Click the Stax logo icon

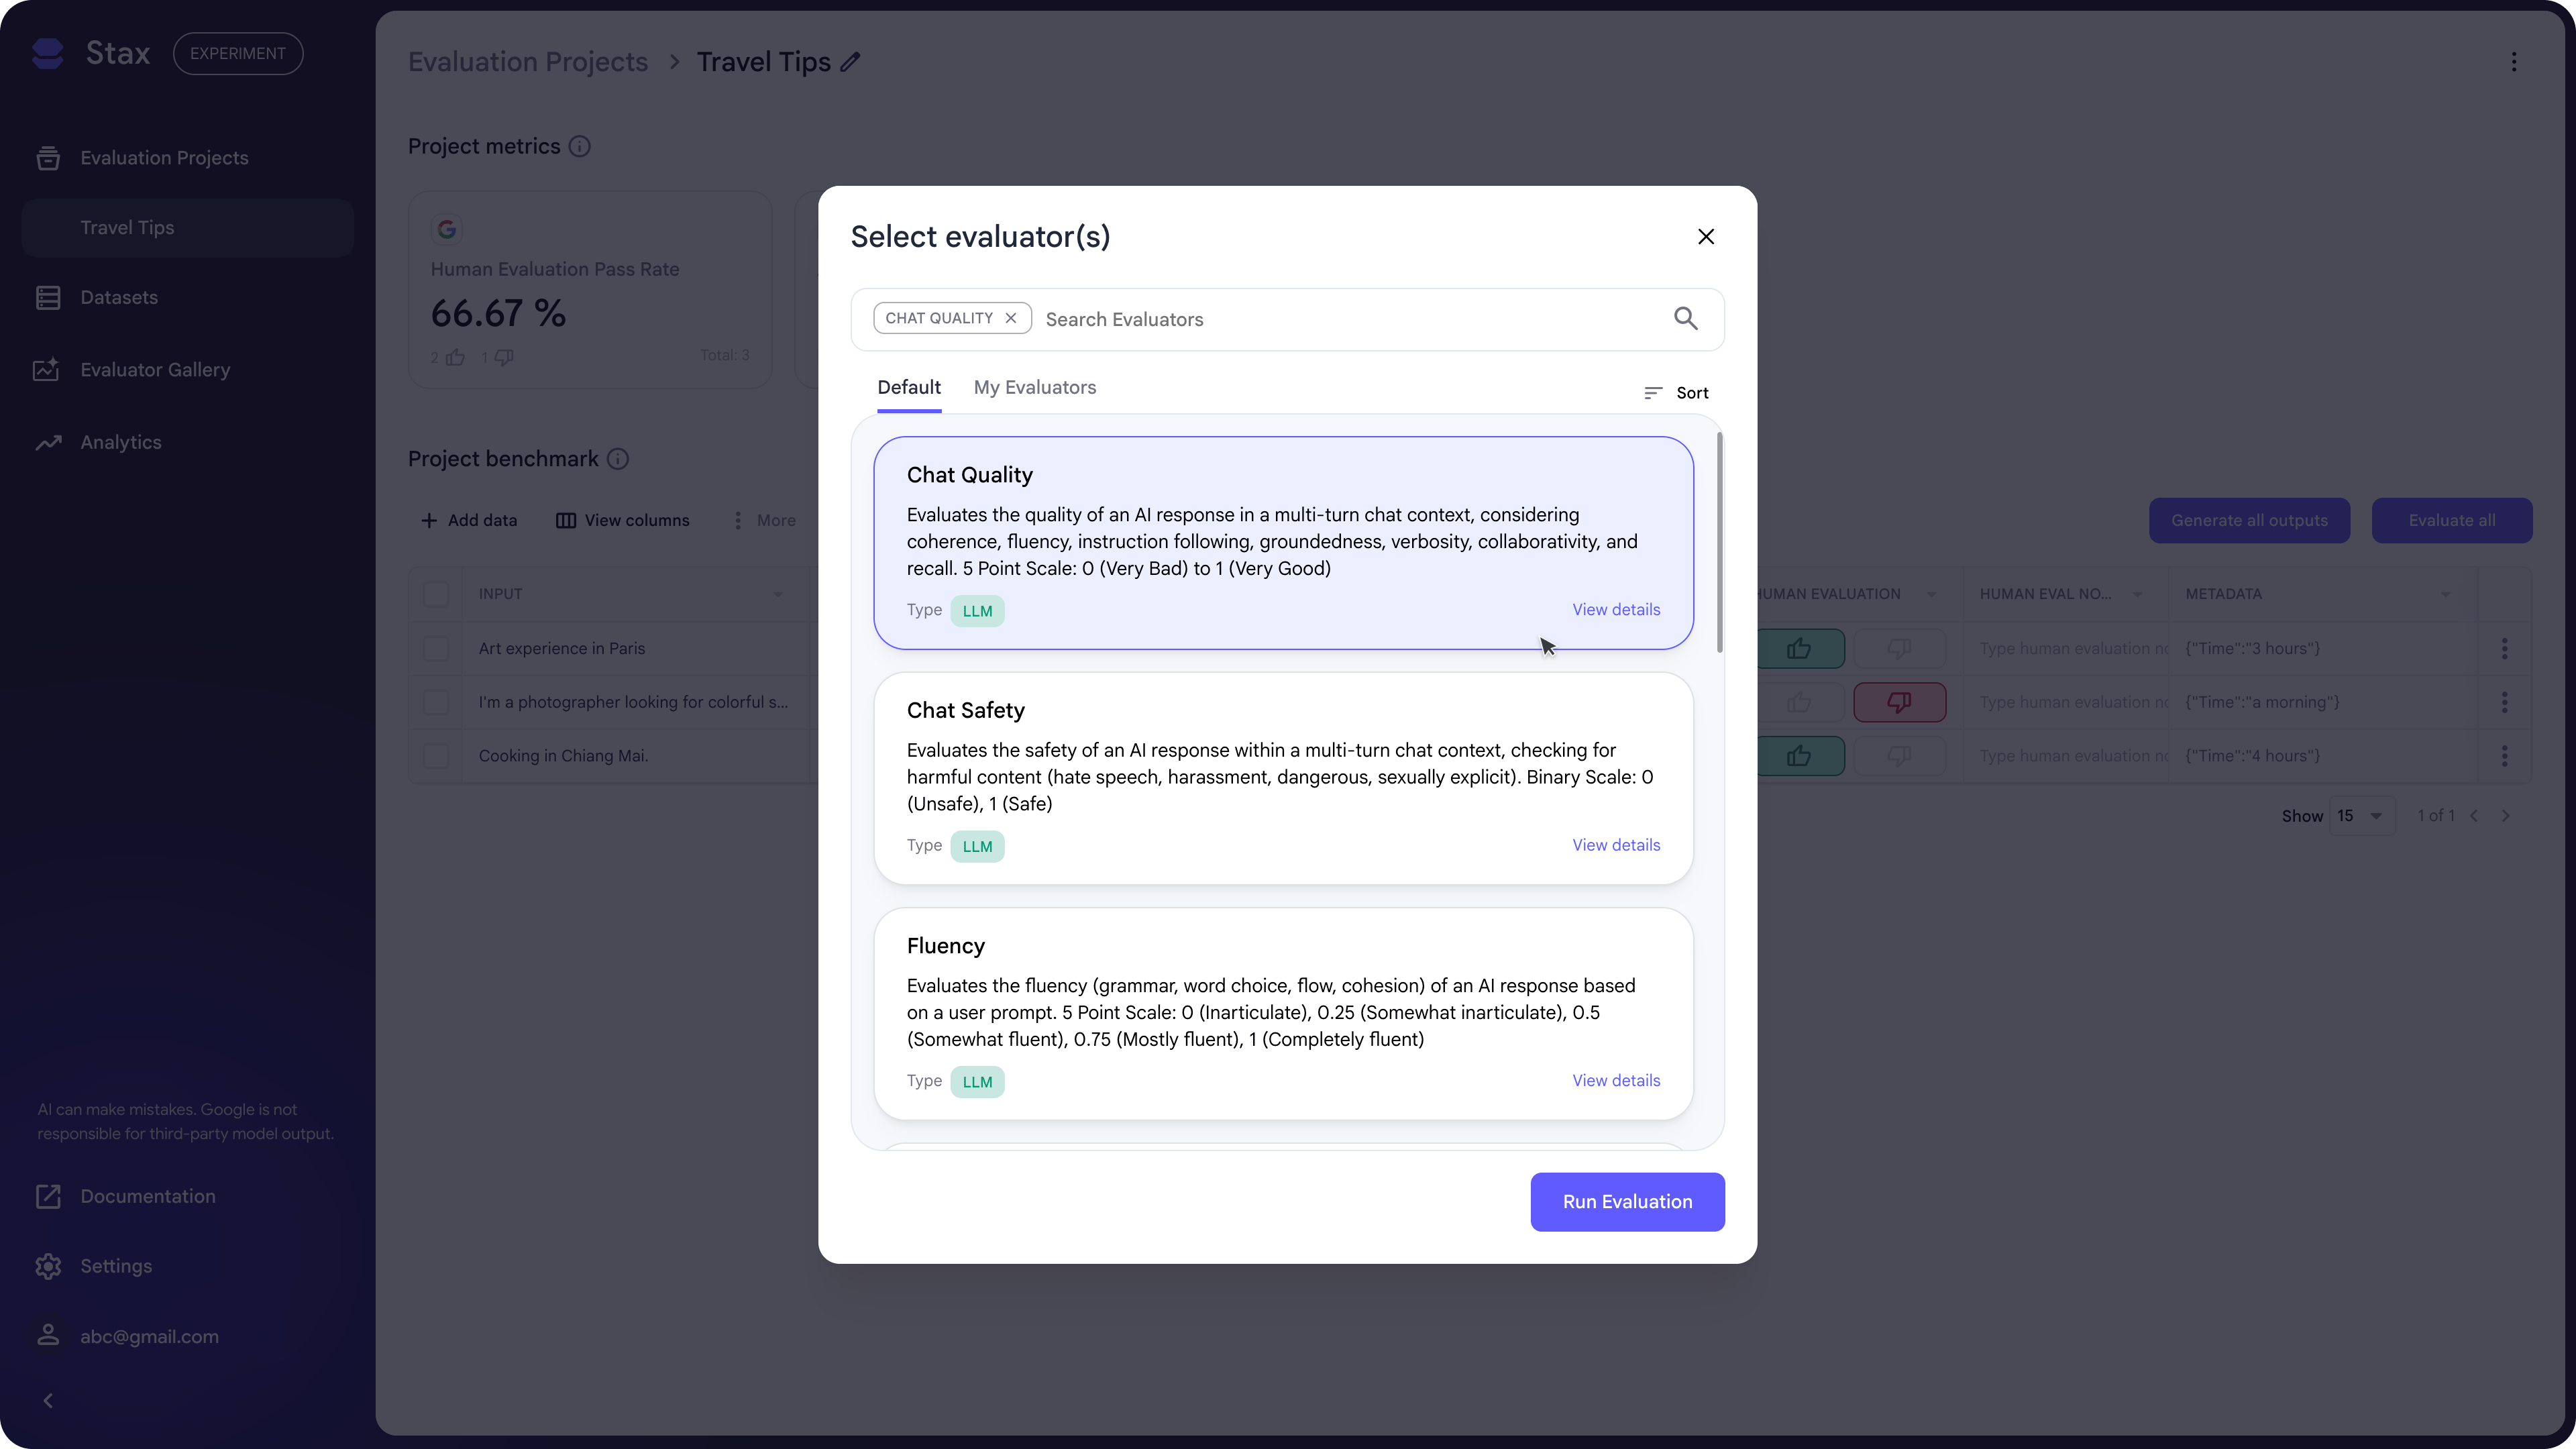pyautogui.click(x=48, y=53)
